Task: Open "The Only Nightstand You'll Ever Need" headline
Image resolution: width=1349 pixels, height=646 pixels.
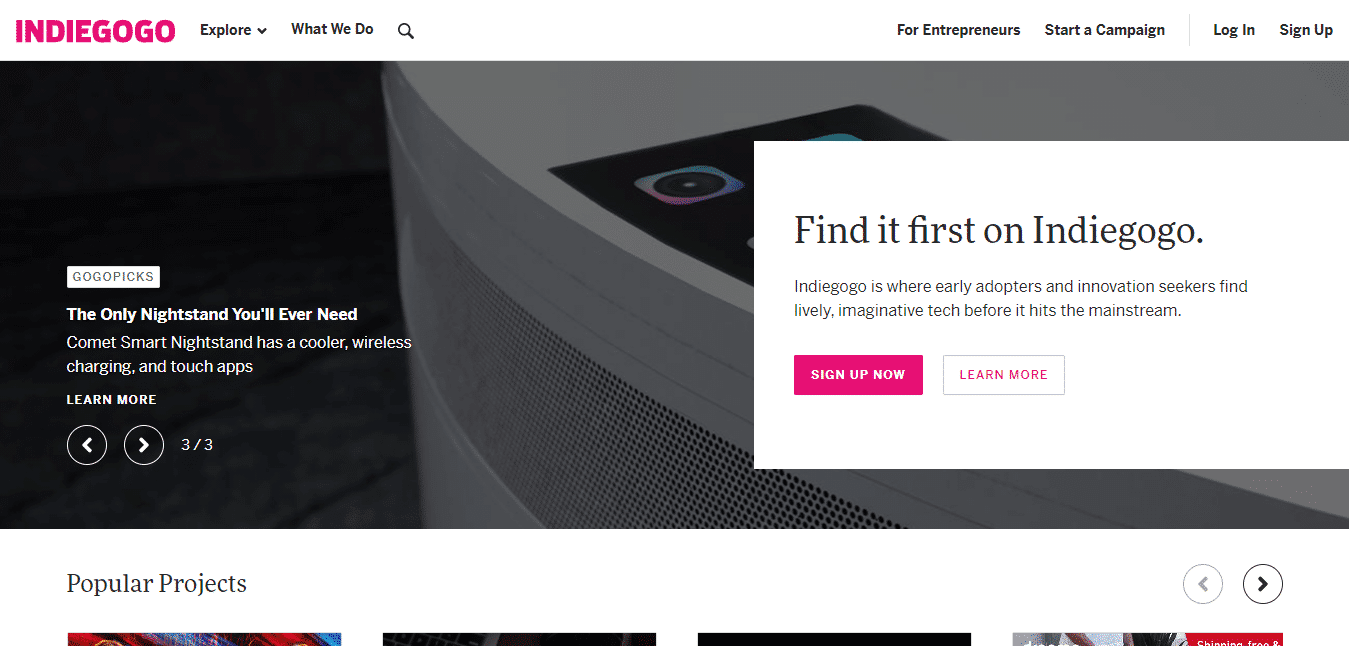Action: [x=211, y=314]
